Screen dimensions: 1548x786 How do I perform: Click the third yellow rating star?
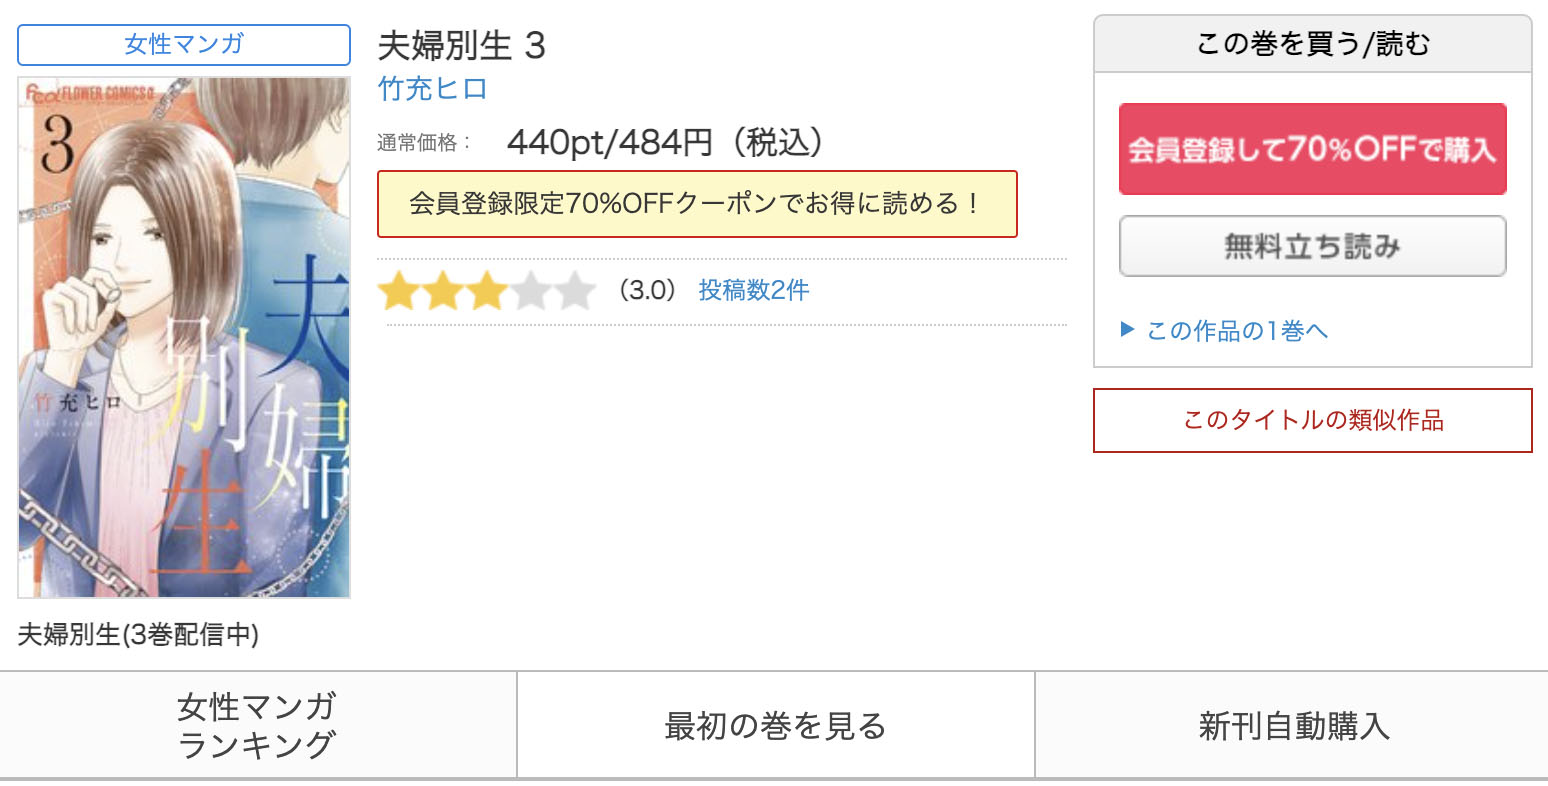(487, 292)
